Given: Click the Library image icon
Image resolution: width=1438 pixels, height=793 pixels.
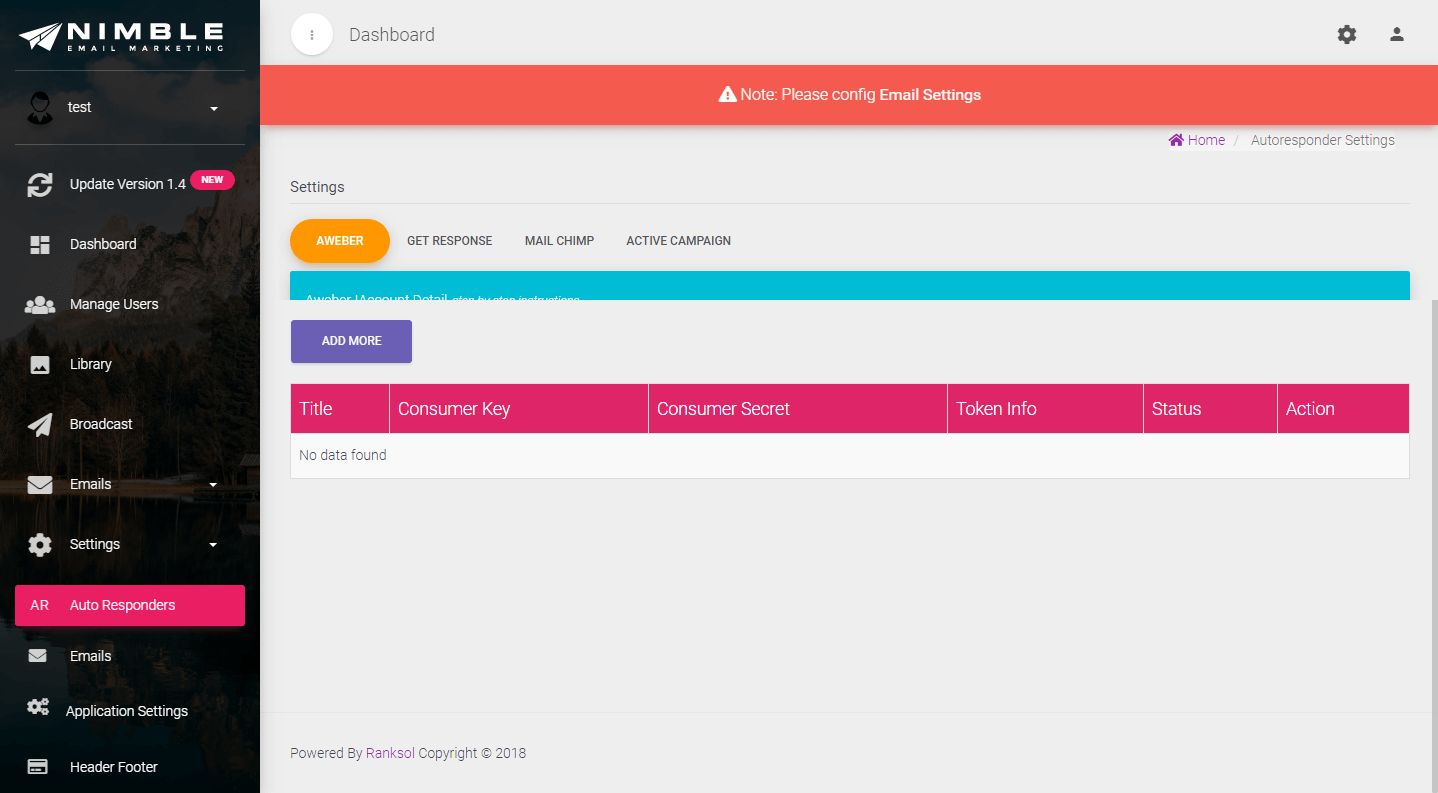Looking at the screenshot, I should tap(40, 365).
